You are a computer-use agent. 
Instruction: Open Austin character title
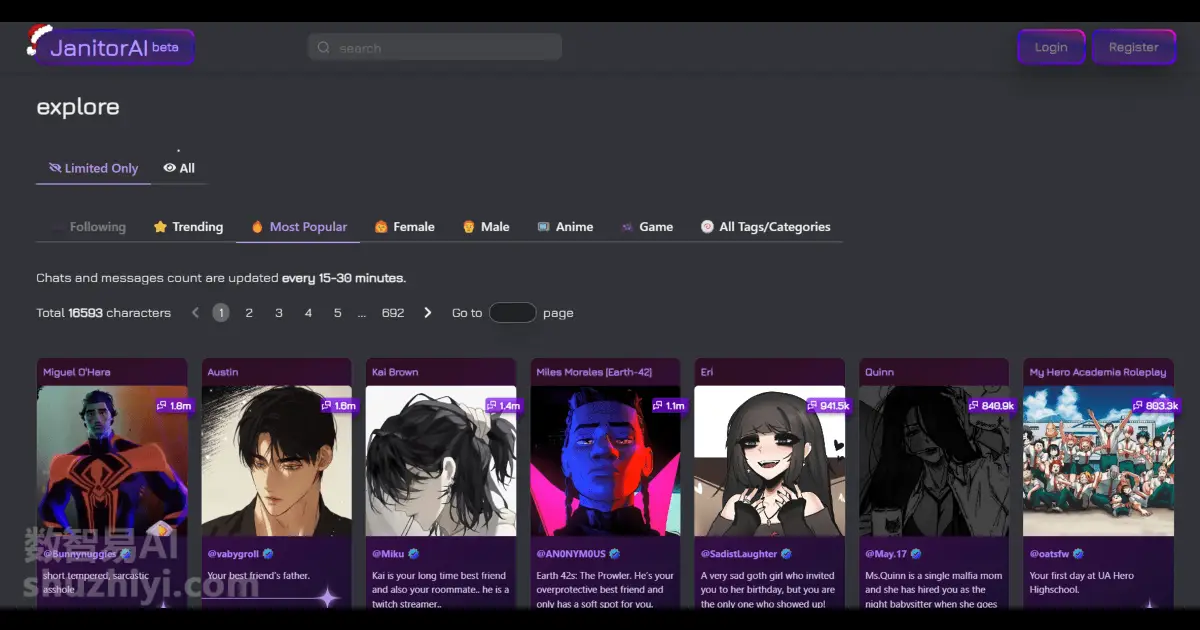223,372
